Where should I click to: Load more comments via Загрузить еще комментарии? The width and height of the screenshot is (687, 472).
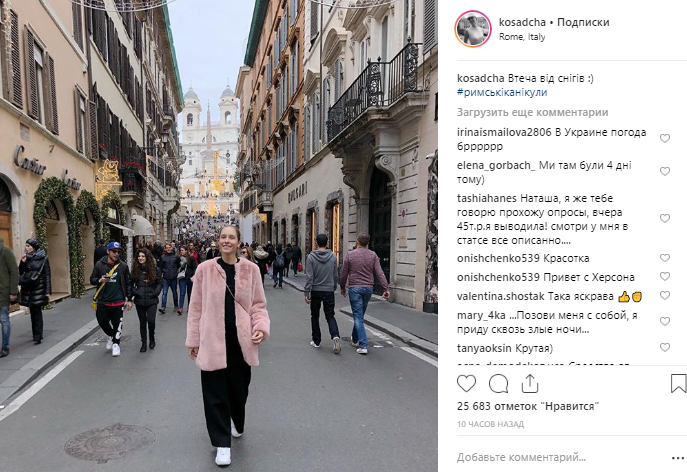[532, 113]
